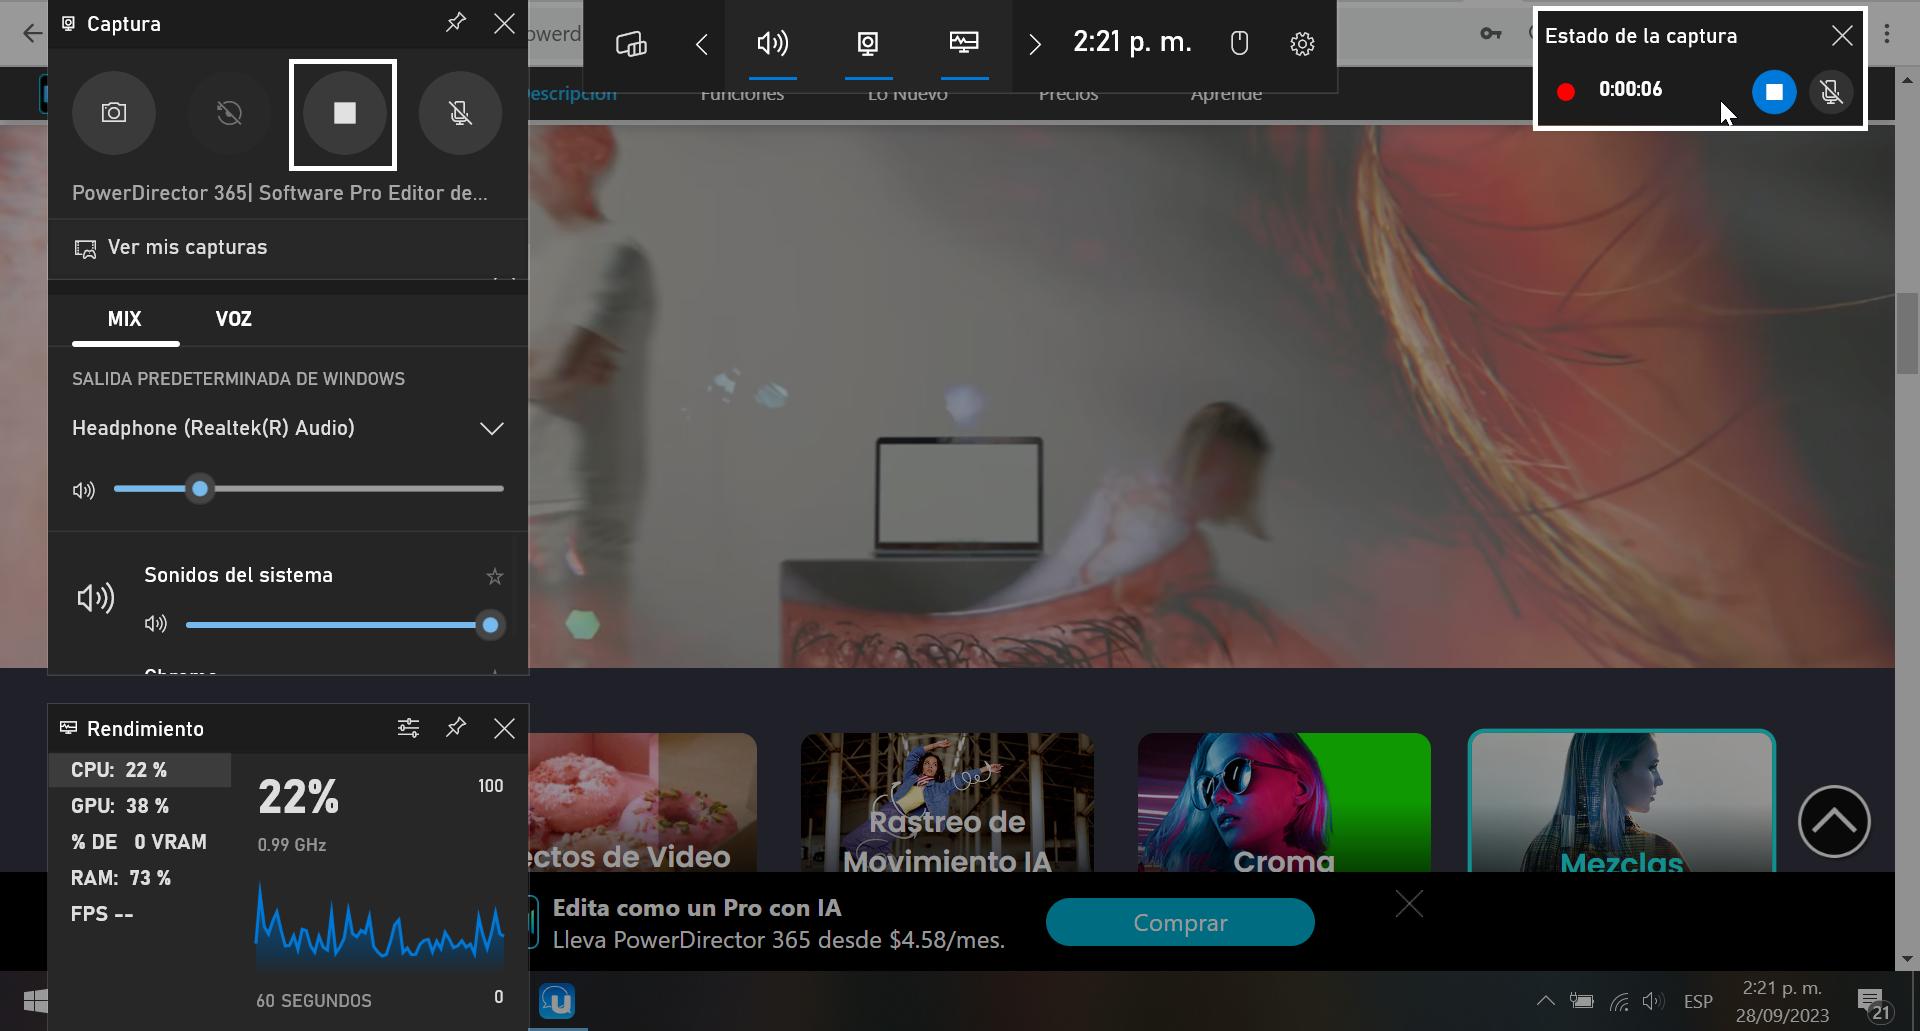Take a screenshot with the camera icon
The width and height of the screenshot is (1920, 1031).
(x=113, y=113)
